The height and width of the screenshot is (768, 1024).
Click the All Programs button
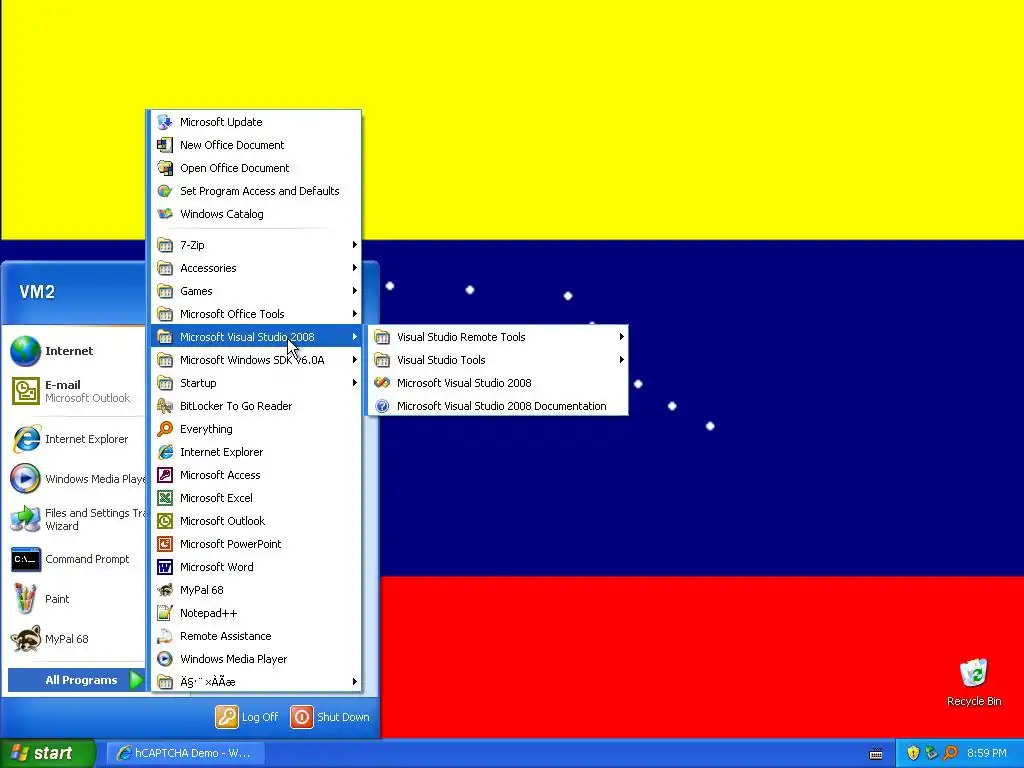(76, 680)
